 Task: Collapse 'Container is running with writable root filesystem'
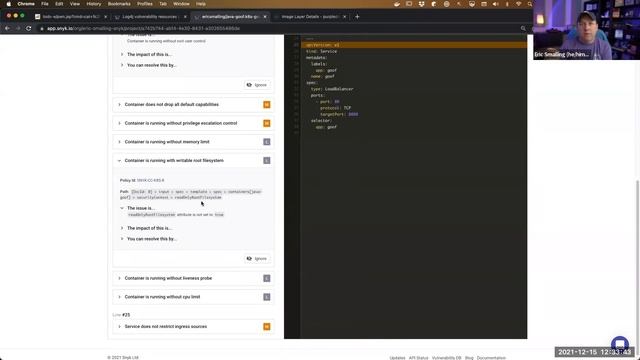(x=193, y=161)
